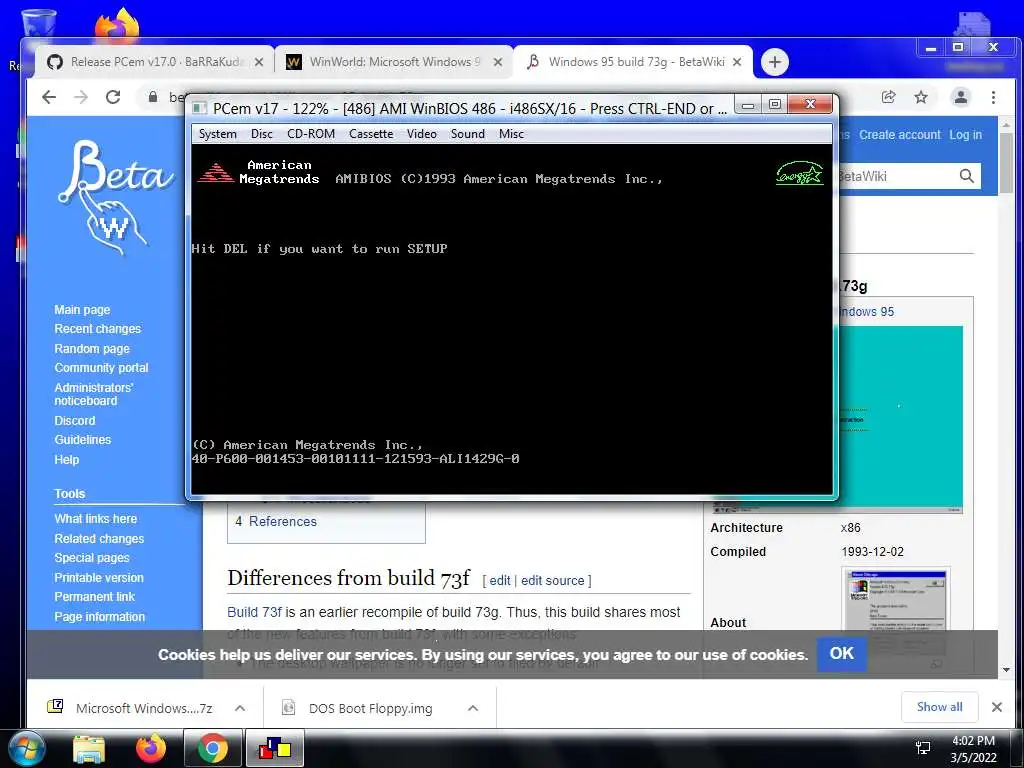
Task: Open the Chrome profile menu
Action: (x=961, y=97)
